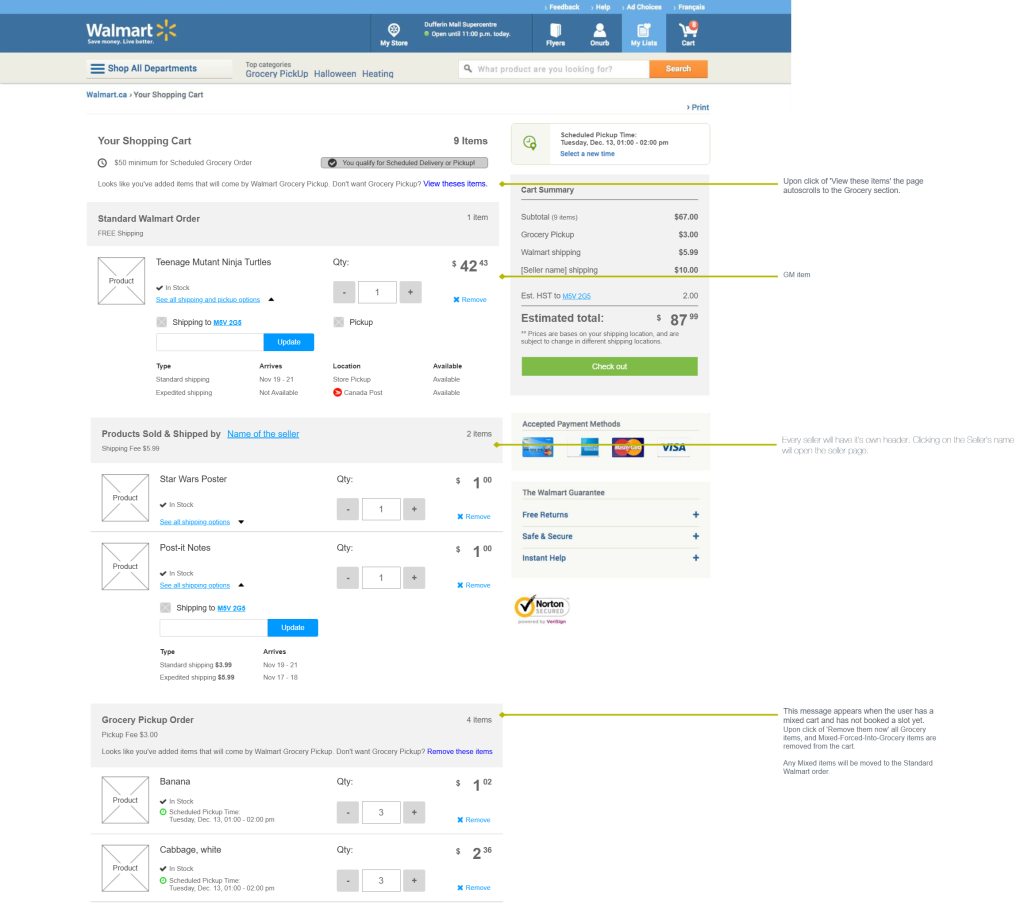Click the orange Search button
The width and height of the screenshot is (1024, 905).
click(679, 69)
